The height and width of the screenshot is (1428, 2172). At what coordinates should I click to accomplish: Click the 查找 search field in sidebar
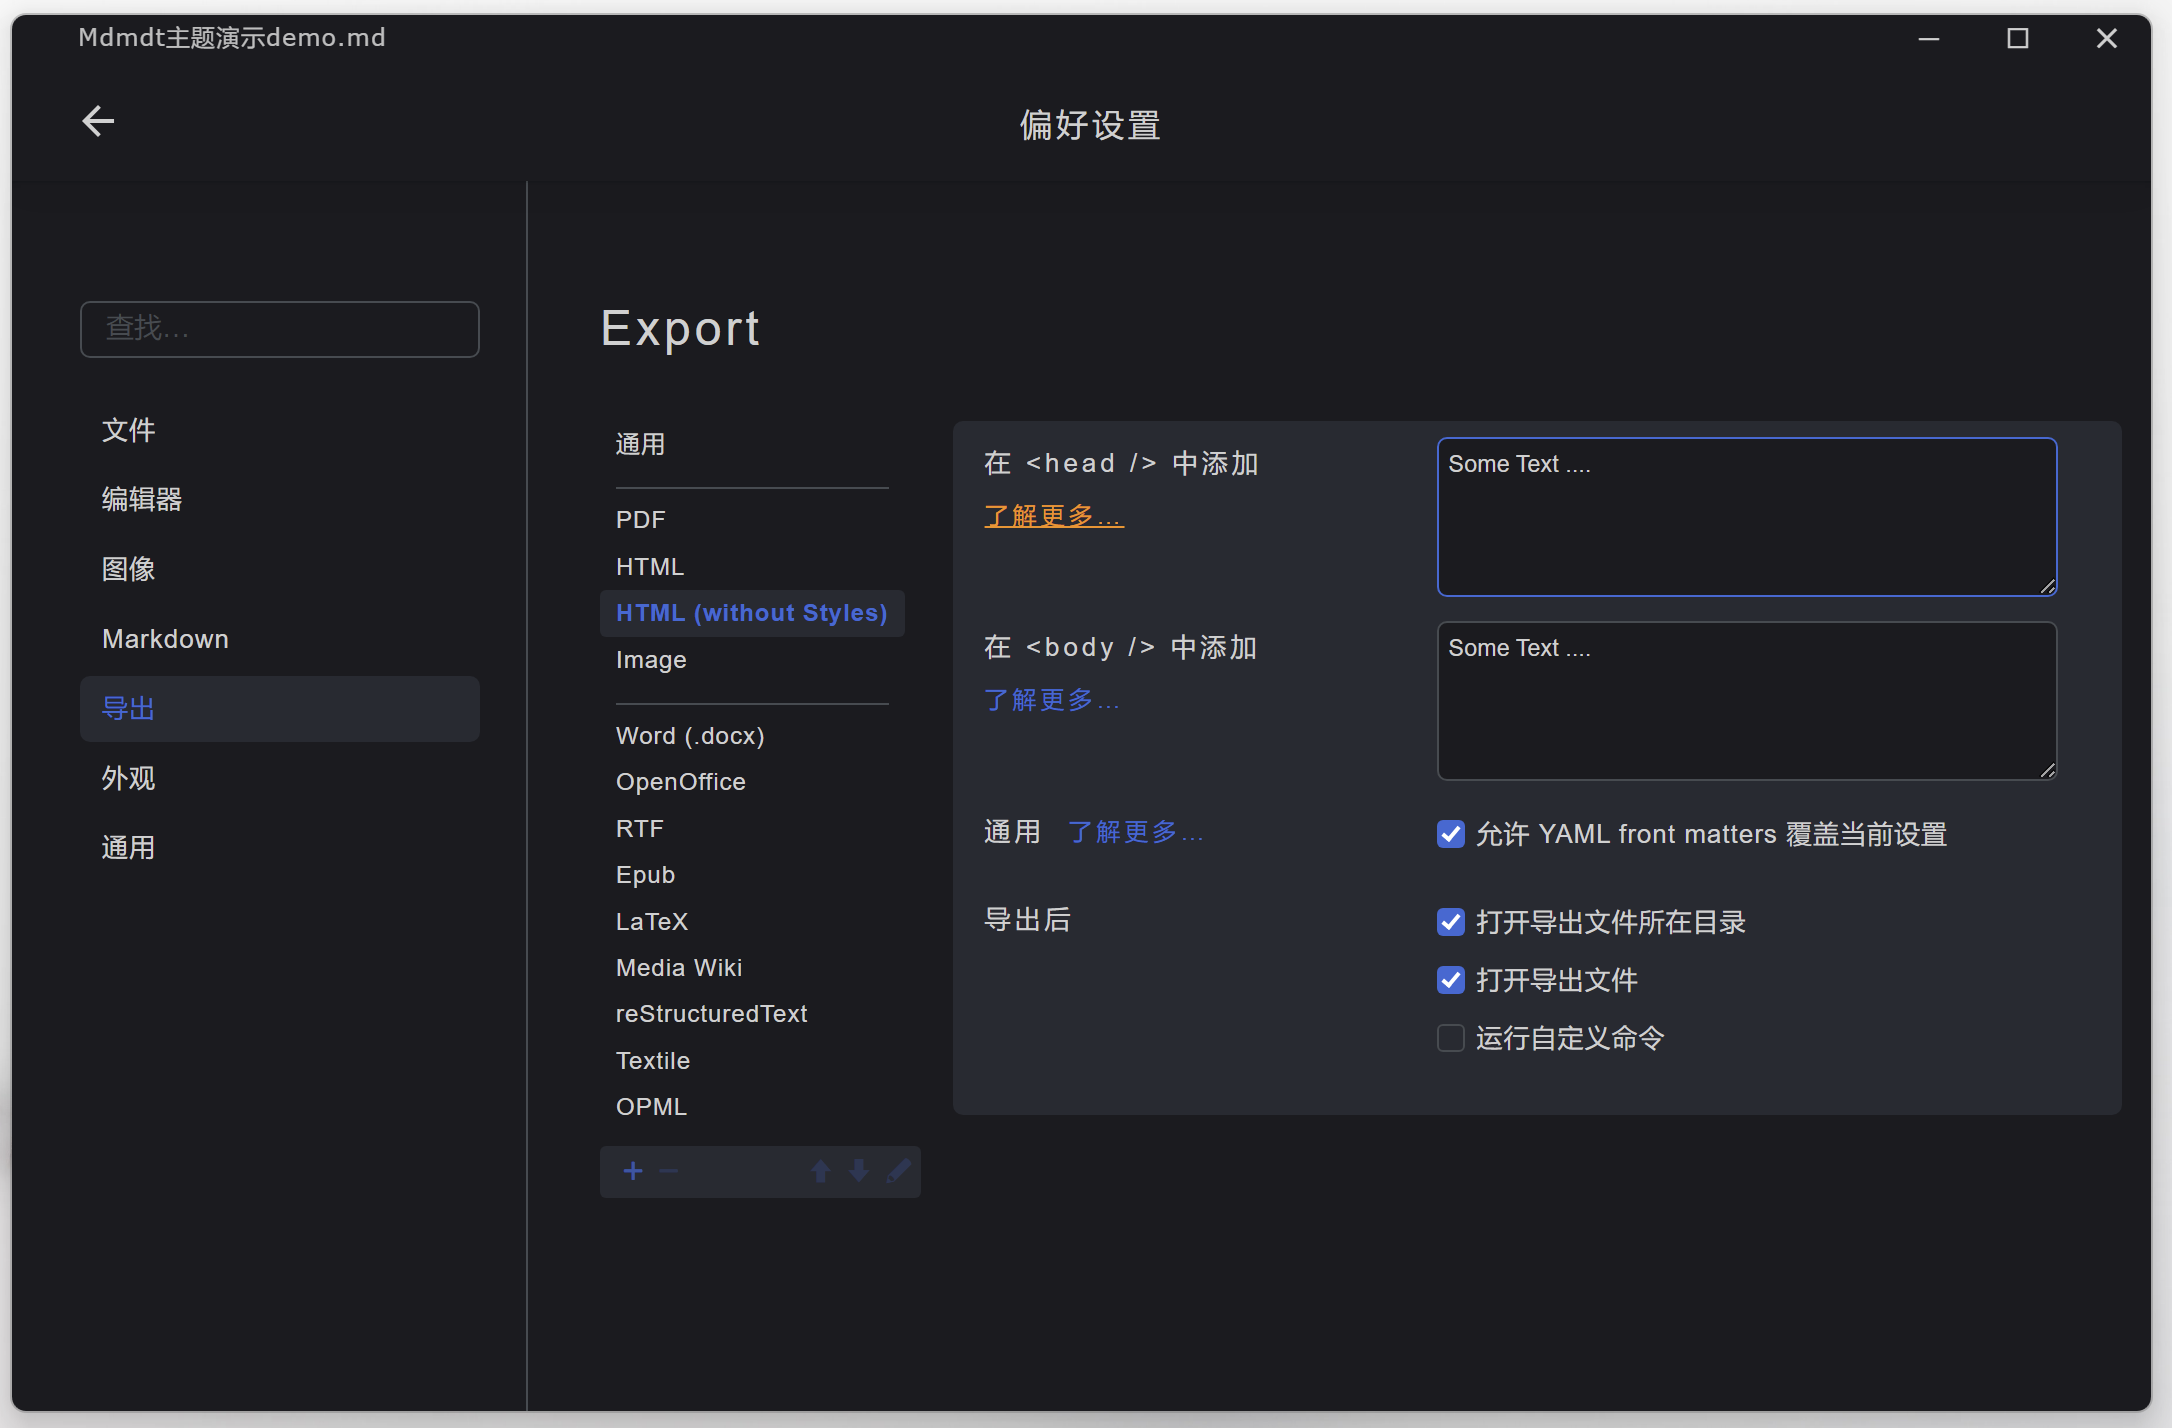point(280,329)
